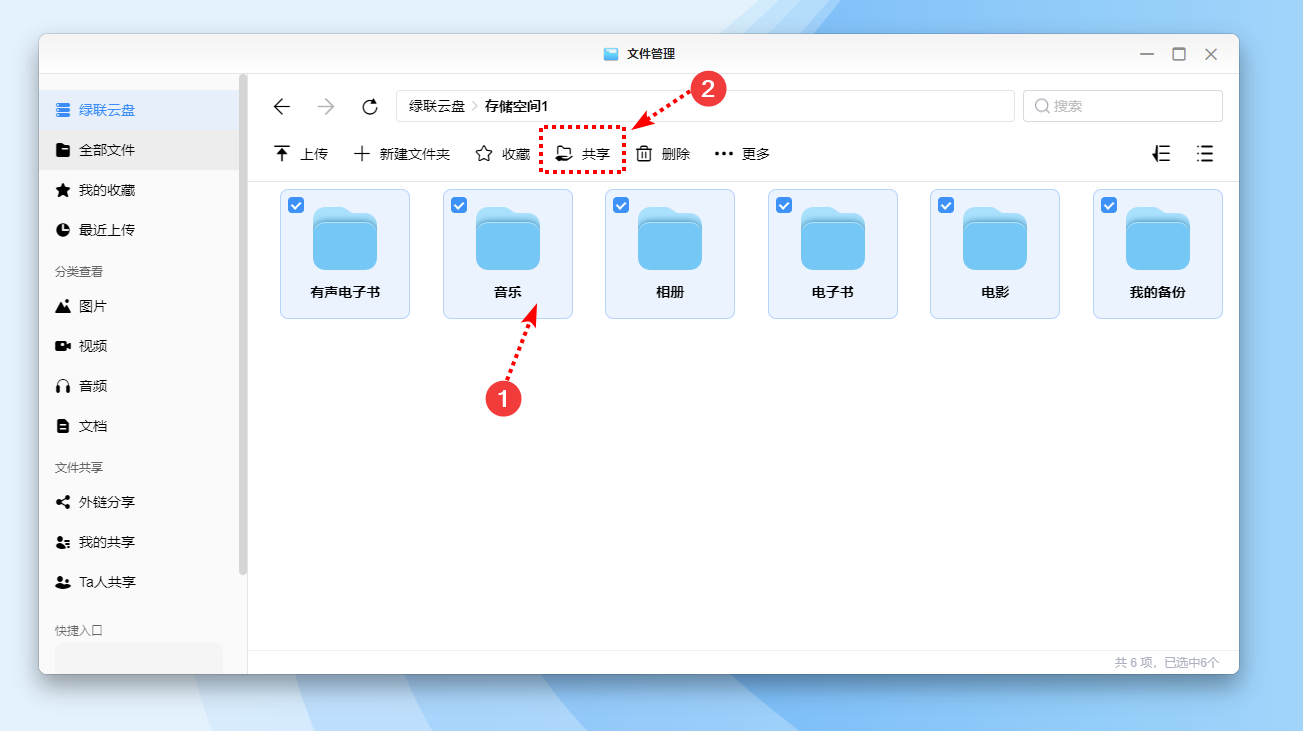The height and width of the screenshot is (731, 1303).
Task: Click the Delete (删除) trash button
Action: tap(663, 154)
